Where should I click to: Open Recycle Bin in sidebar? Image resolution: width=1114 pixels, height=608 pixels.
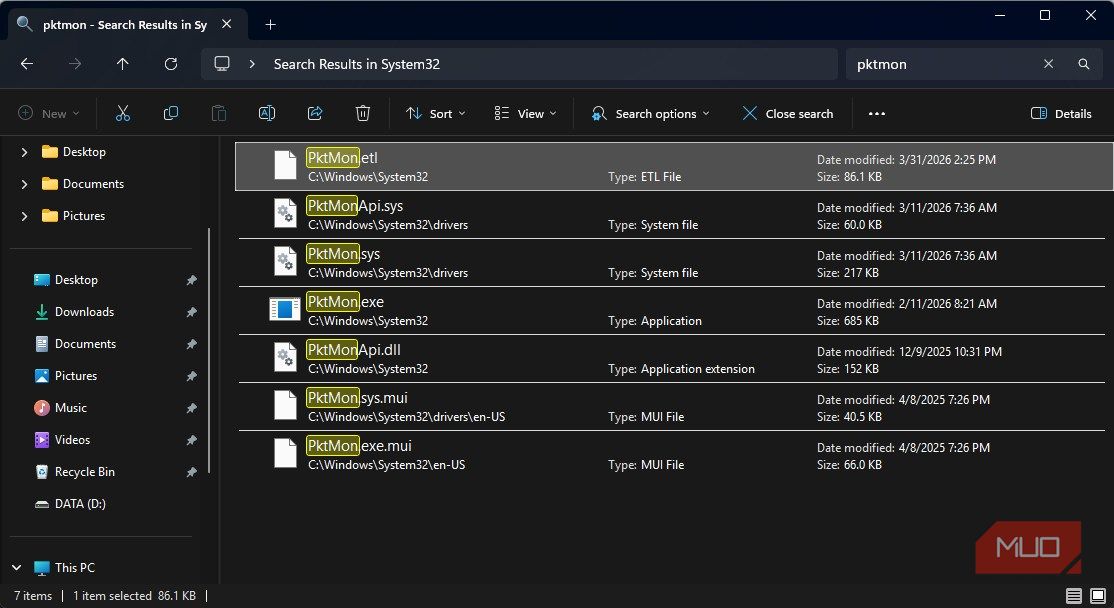pos(85,472)
